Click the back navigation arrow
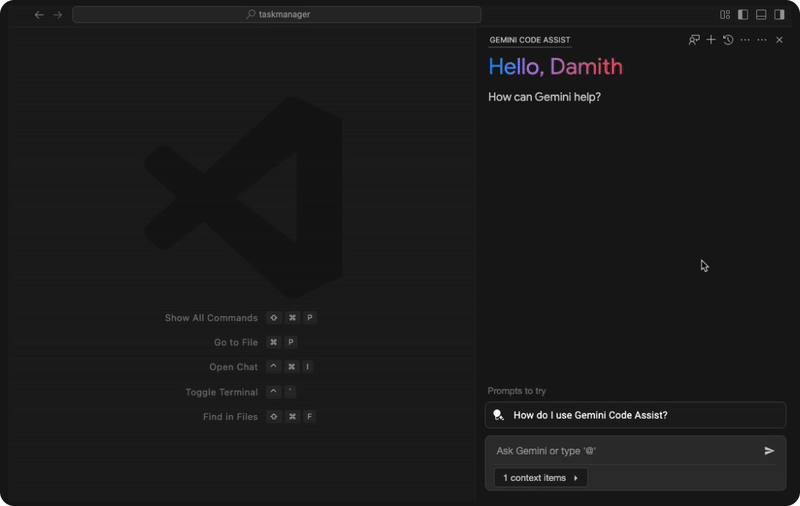 (39, 15)
